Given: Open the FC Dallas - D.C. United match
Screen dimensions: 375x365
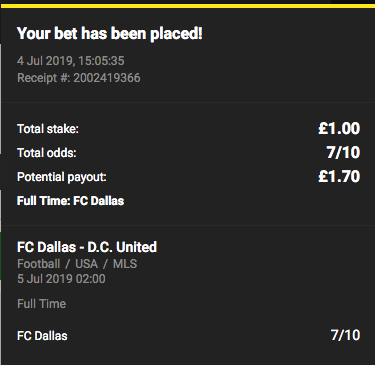Looking at the screenshot, I should pyautogui.click(x=87, y=247).
